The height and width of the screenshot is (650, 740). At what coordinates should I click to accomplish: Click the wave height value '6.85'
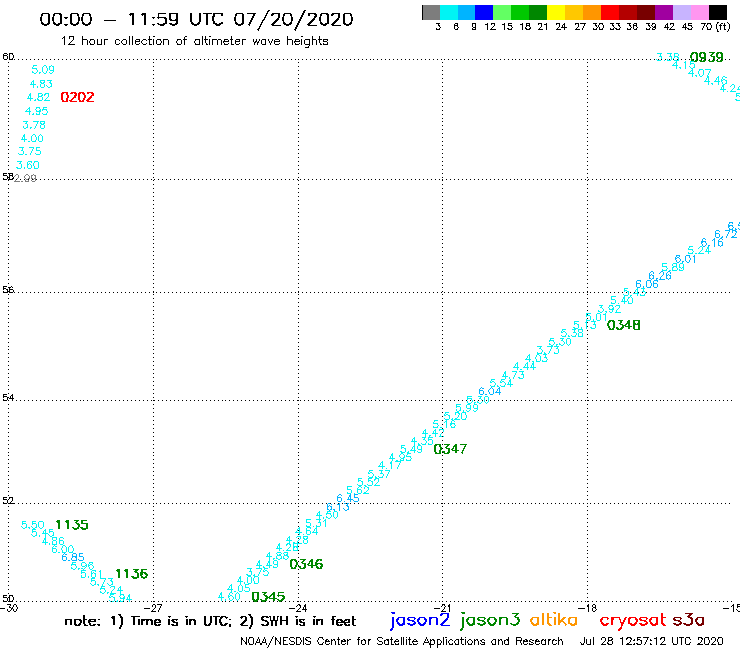click(x=73, y=557)
